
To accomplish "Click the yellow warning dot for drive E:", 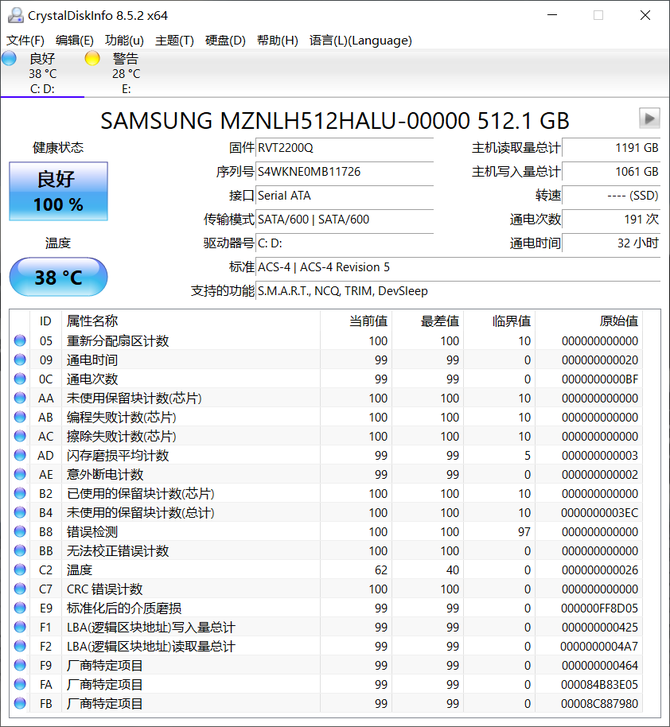I will 92,58.
